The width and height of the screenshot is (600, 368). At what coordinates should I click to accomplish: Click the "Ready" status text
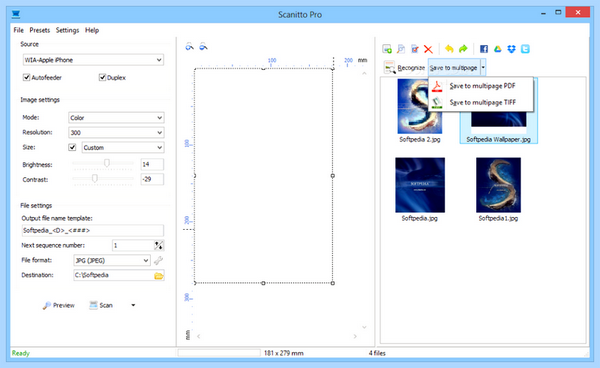tap(21, 353)
